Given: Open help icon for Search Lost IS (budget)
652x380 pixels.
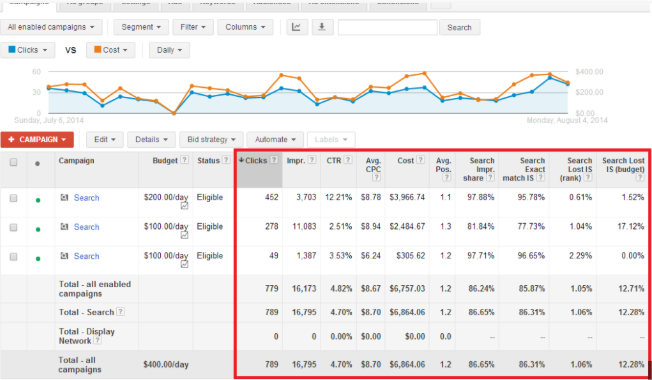Looking at the screenshot, I should pyautogui.click(x=640, y=178).
